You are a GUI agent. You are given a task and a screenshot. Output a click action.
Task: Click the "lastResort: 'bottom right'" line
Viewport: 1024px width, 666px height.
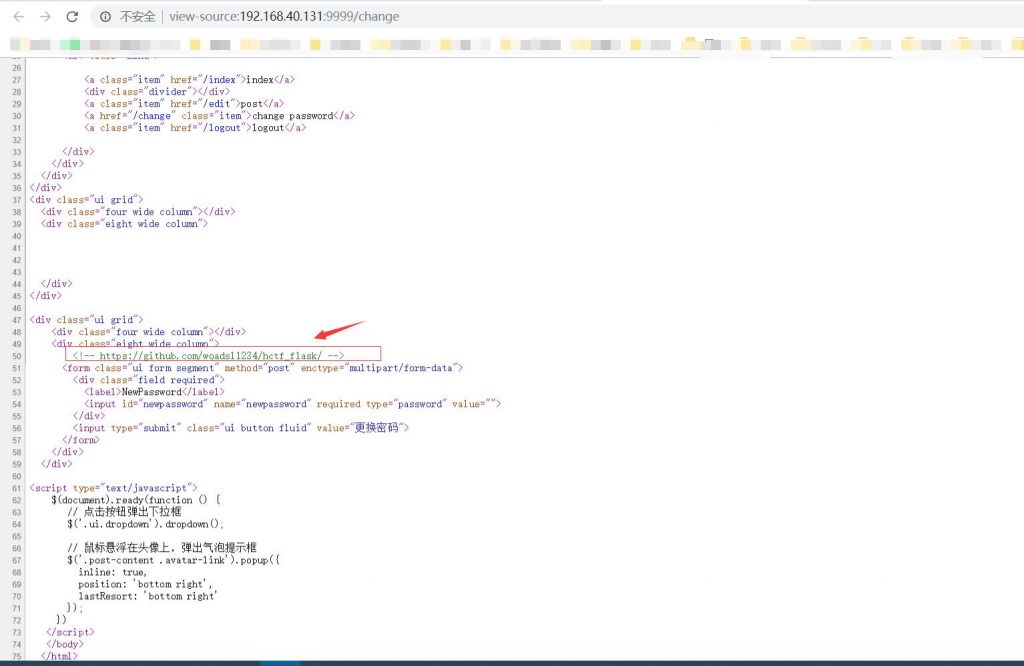point(148,596)
